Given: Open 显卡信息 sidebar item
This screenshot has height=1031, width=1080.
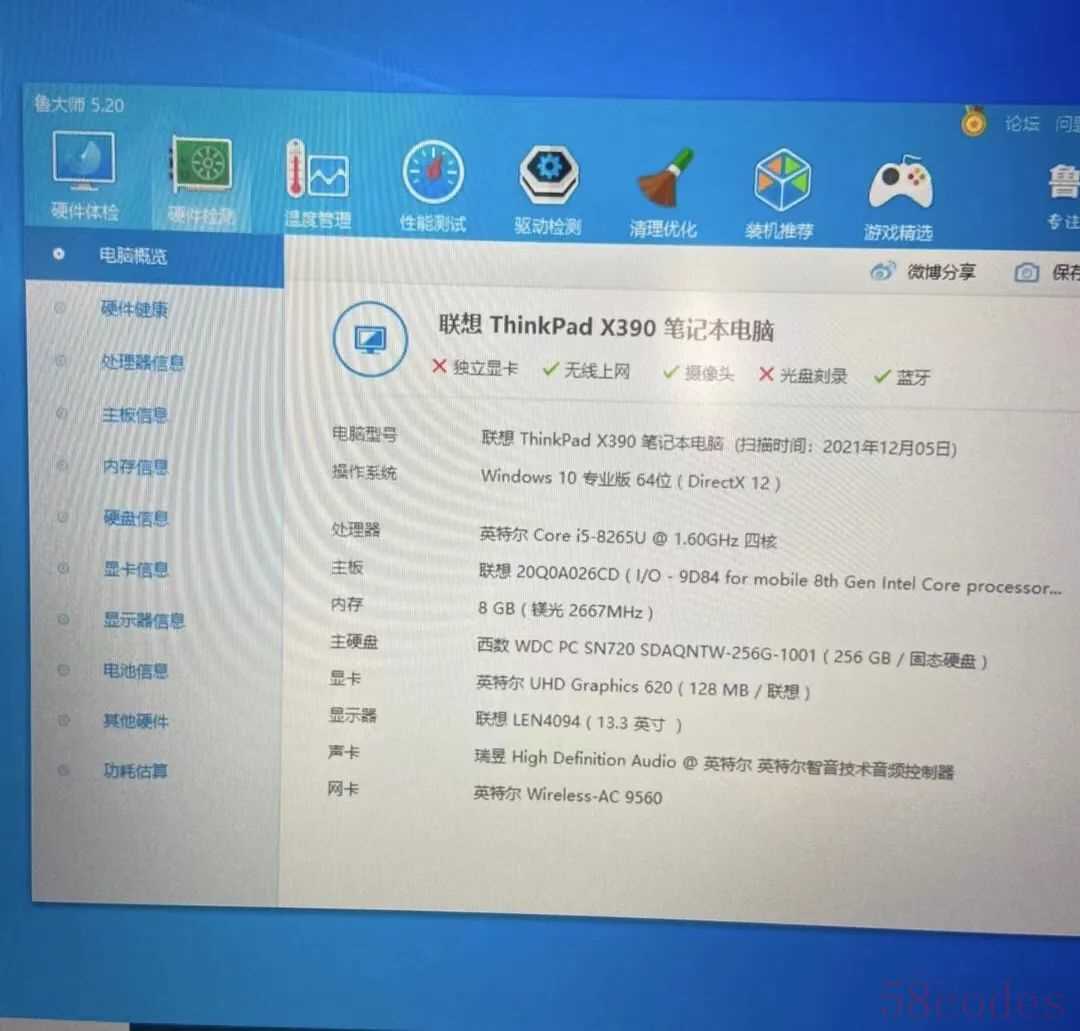Looking at the screenshot, I should coord(136,570).
